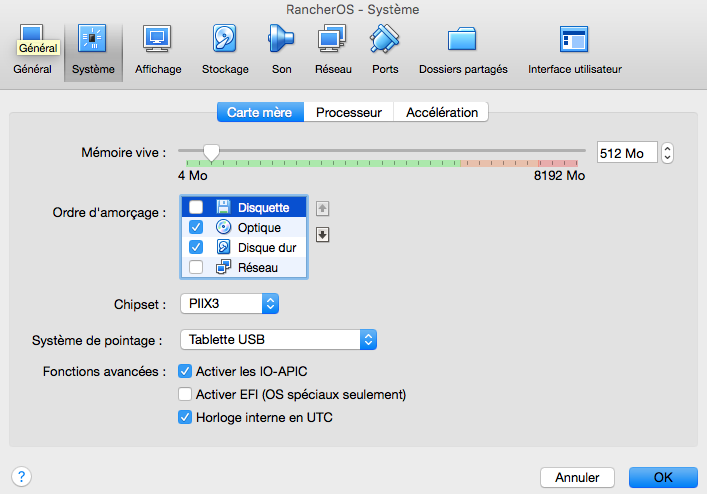Screen dimensions: 707x494
Task: Open the Son audio settings
Action: click(x=281, y=50)
